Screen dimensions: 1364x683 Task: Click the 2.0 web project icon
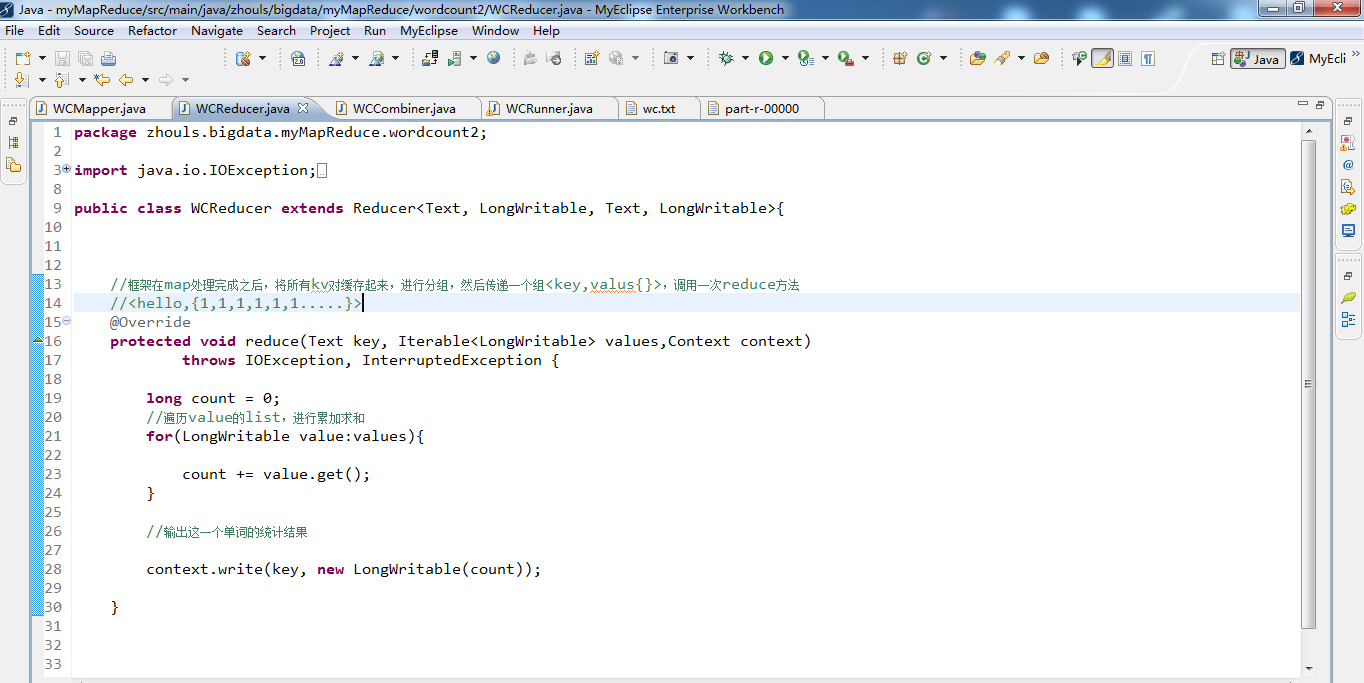coord(298,58)
